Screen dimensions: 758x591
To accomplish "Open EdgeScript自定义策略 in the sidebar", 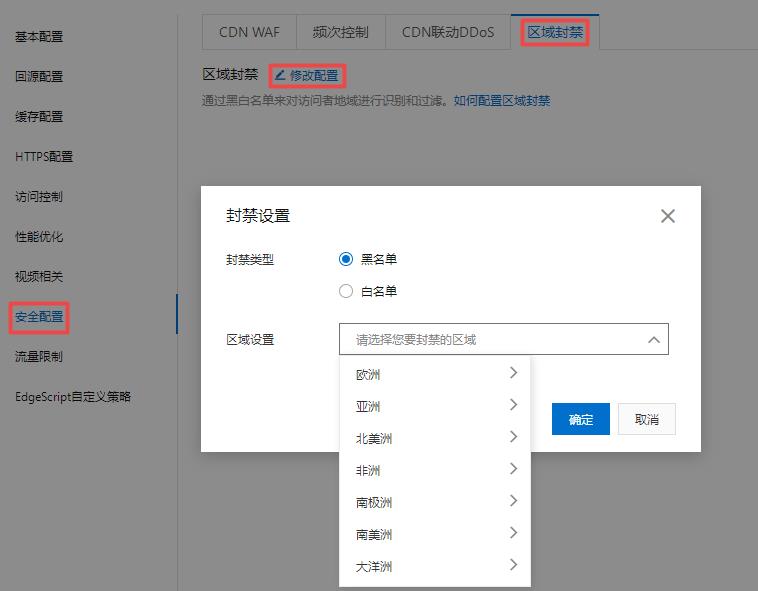I will pos(73,397).
